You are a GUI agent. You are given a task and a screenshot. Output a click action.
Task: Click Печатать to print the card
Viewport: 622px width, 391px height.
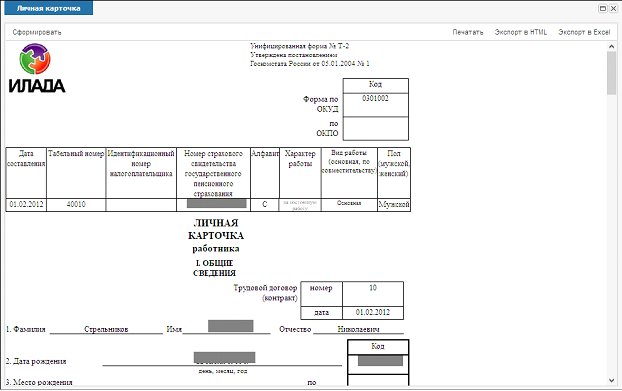point(468,32)
